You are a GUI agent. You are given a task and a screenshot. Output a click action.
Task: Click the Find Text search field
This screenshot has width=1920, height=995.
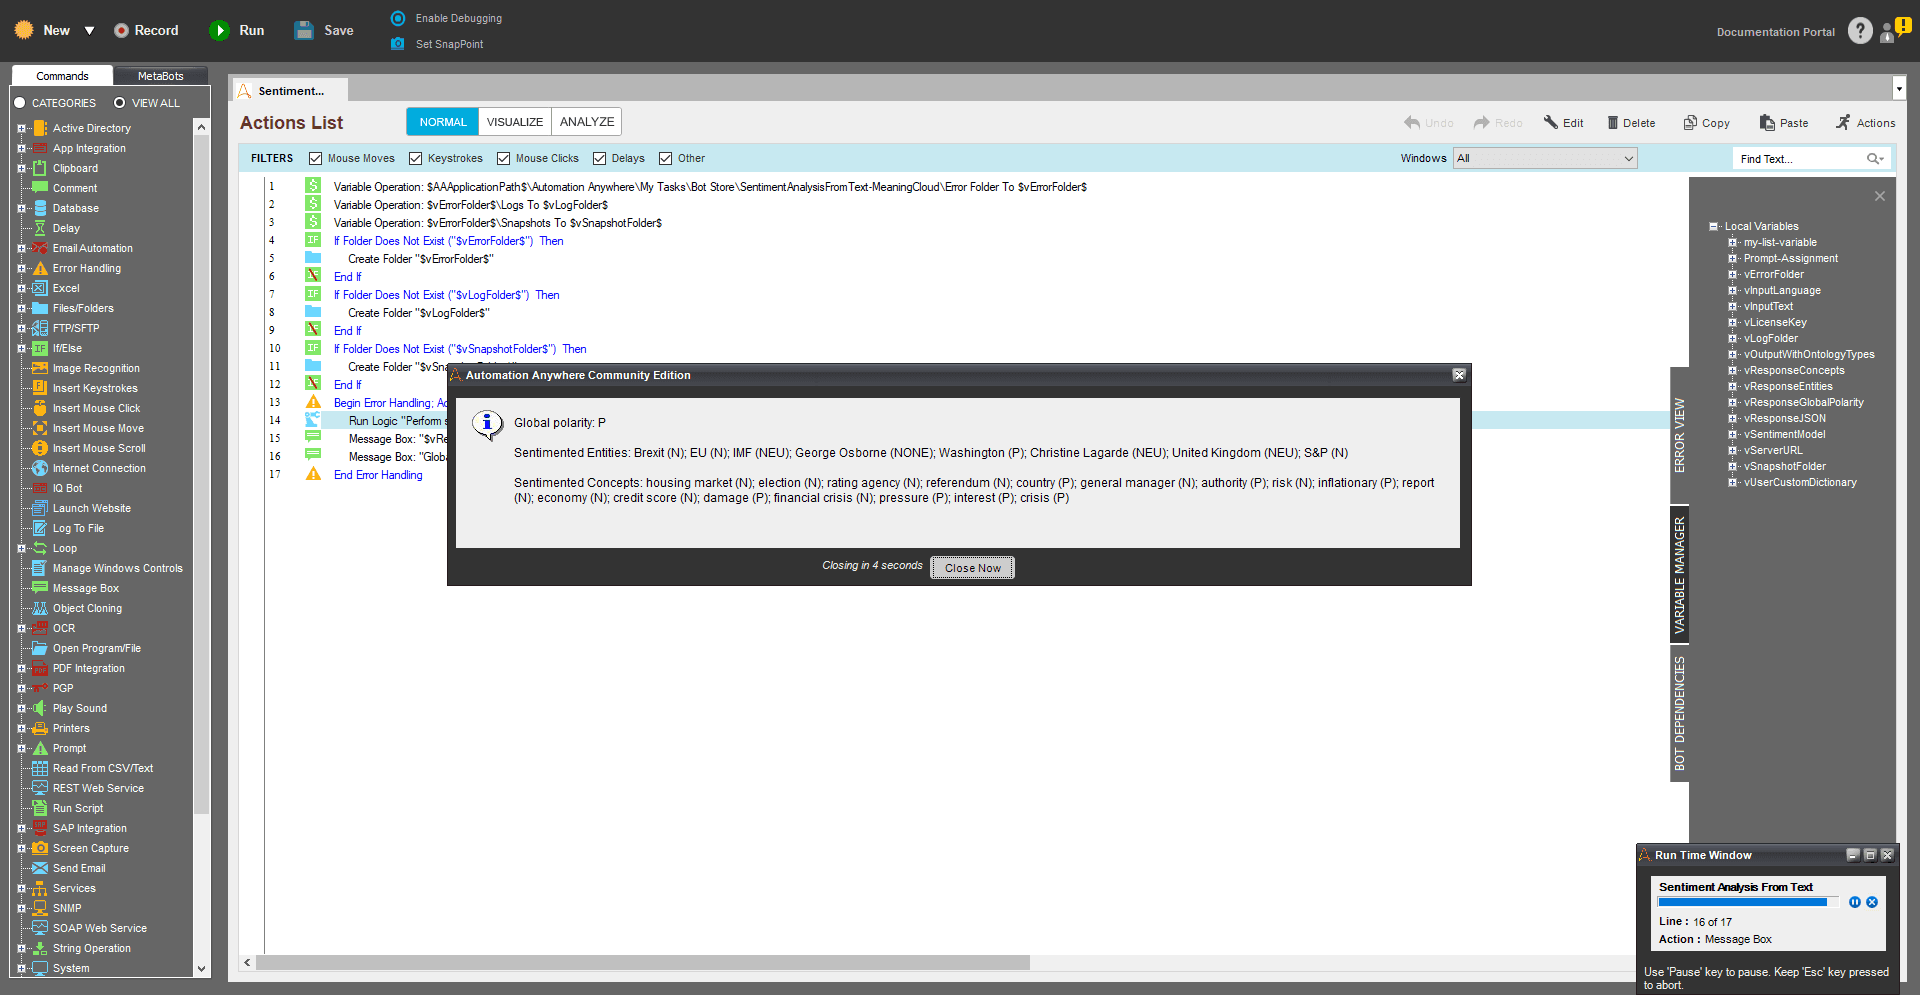1801,159
